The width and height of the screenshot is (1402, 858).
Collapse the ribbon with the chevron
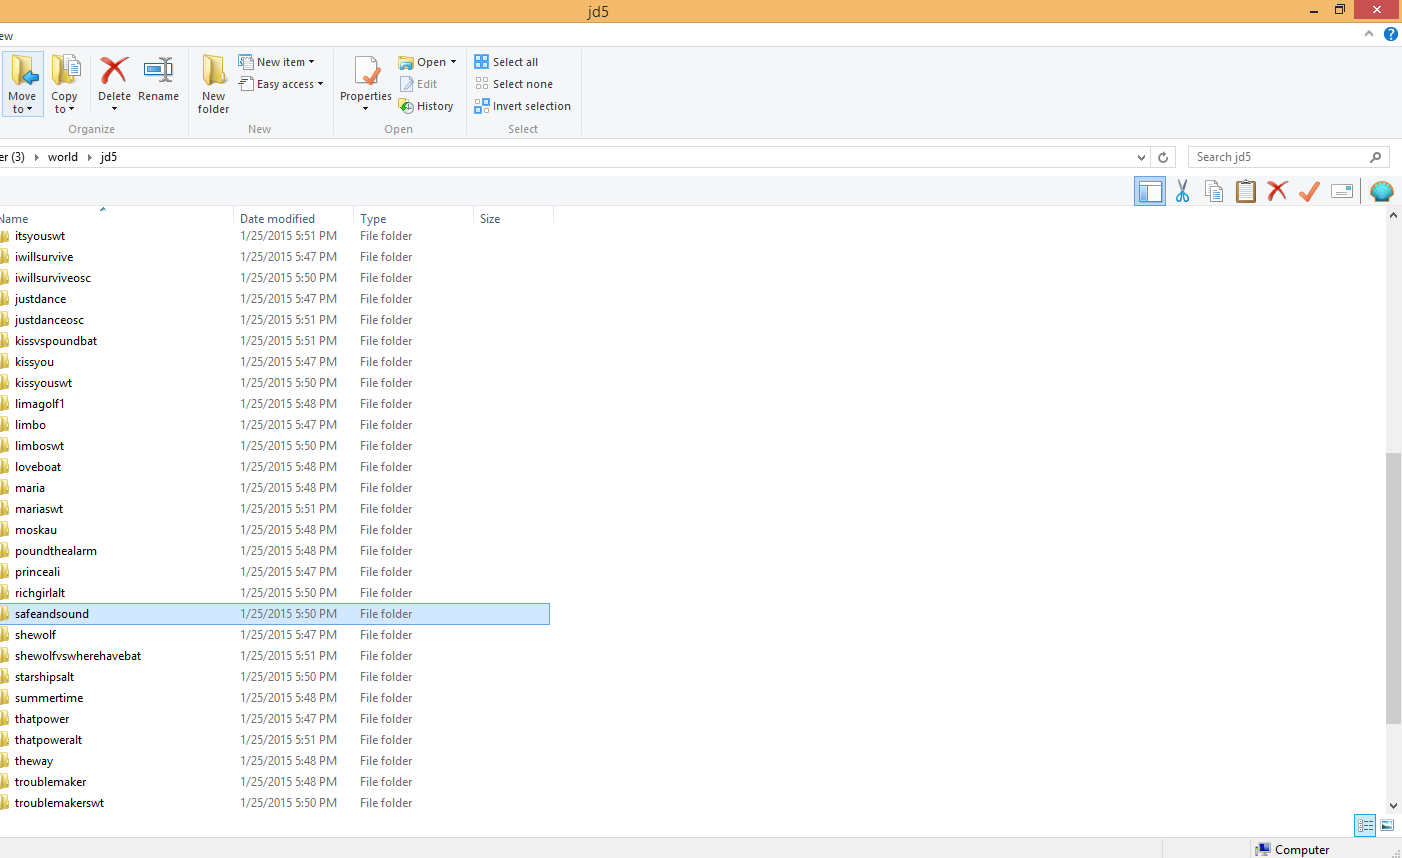point(1369,34)
